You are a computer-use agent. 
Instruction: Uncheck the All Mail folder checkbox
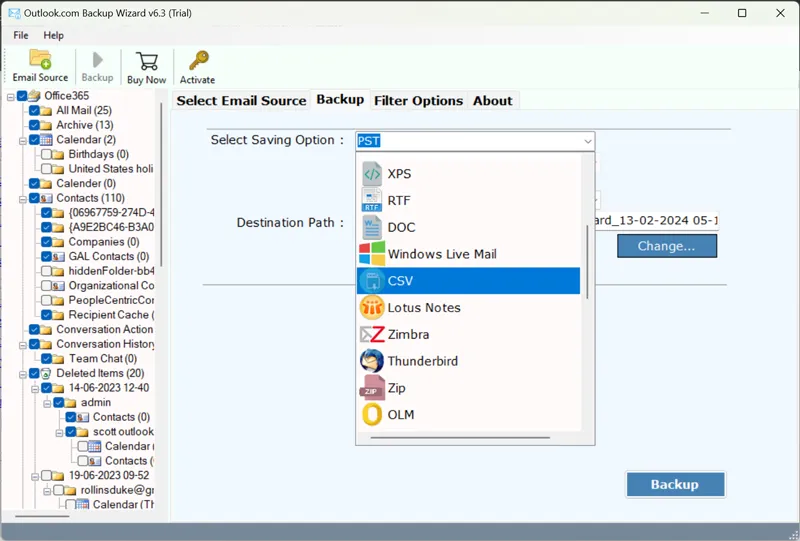click(x=35, y=111)
